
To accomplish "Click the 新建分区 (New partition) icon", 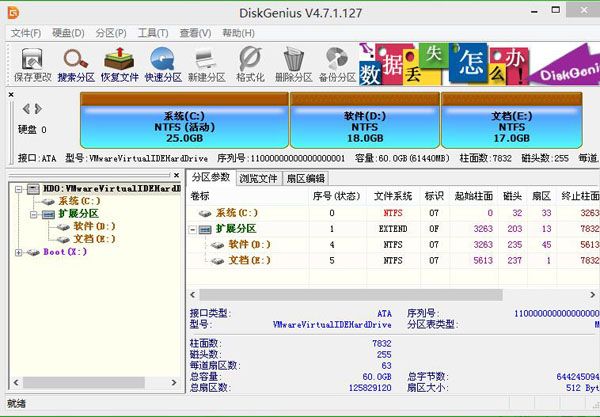I will (207, 64).
